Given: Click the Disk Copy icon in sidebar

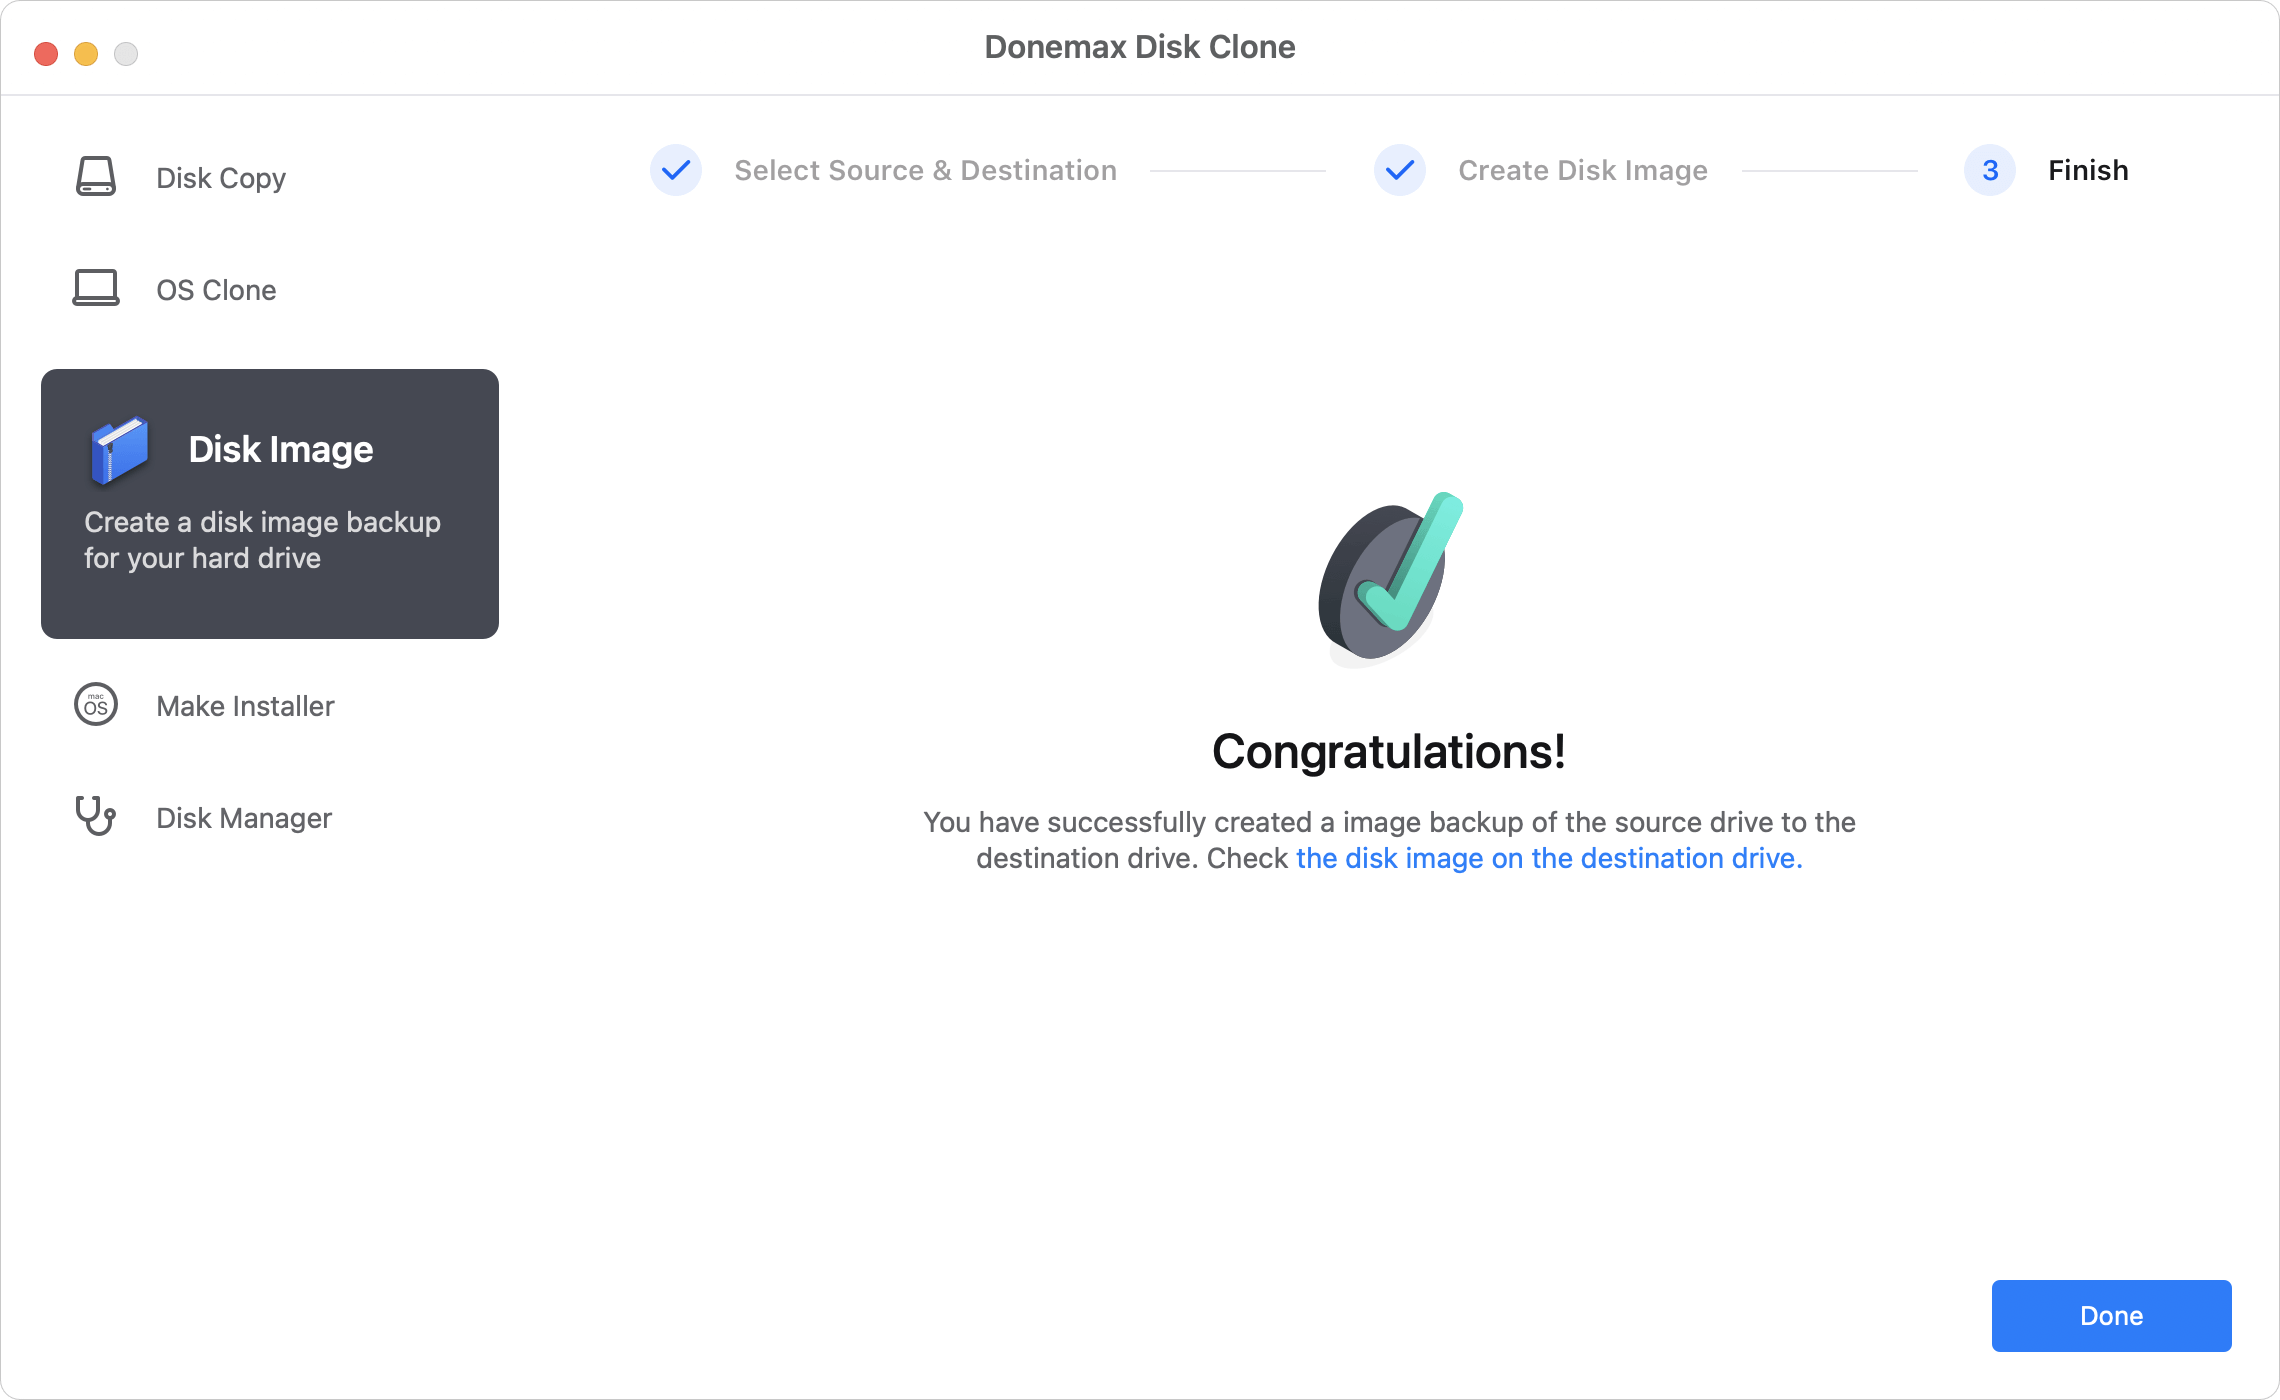Looking at the screenshot, I should pos(98,177).
